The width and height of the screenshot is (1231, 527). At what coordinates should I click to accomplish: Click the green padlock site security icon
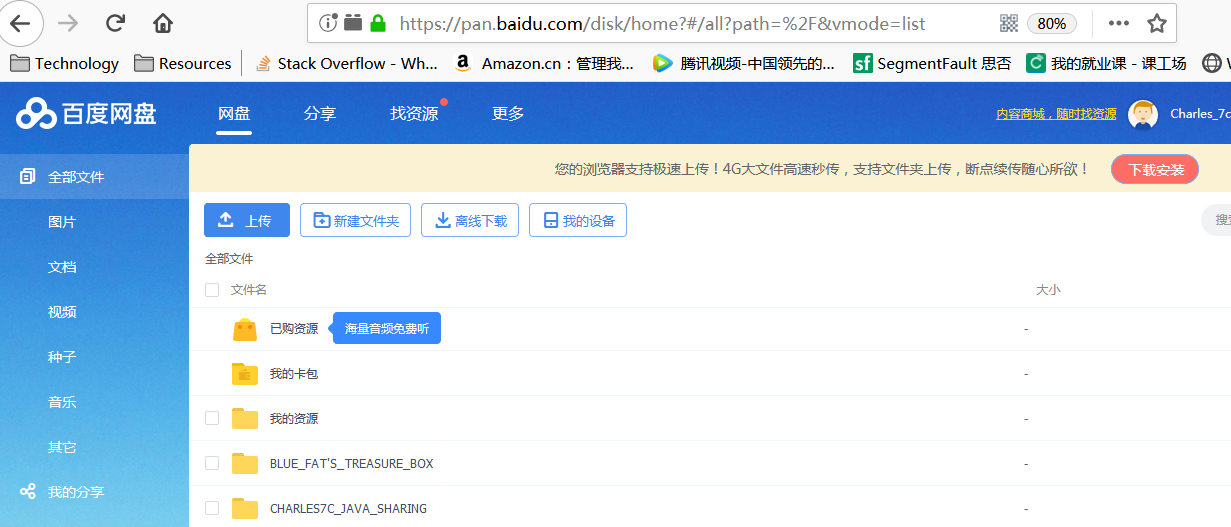pyautogui.click(x=378, y=23)
